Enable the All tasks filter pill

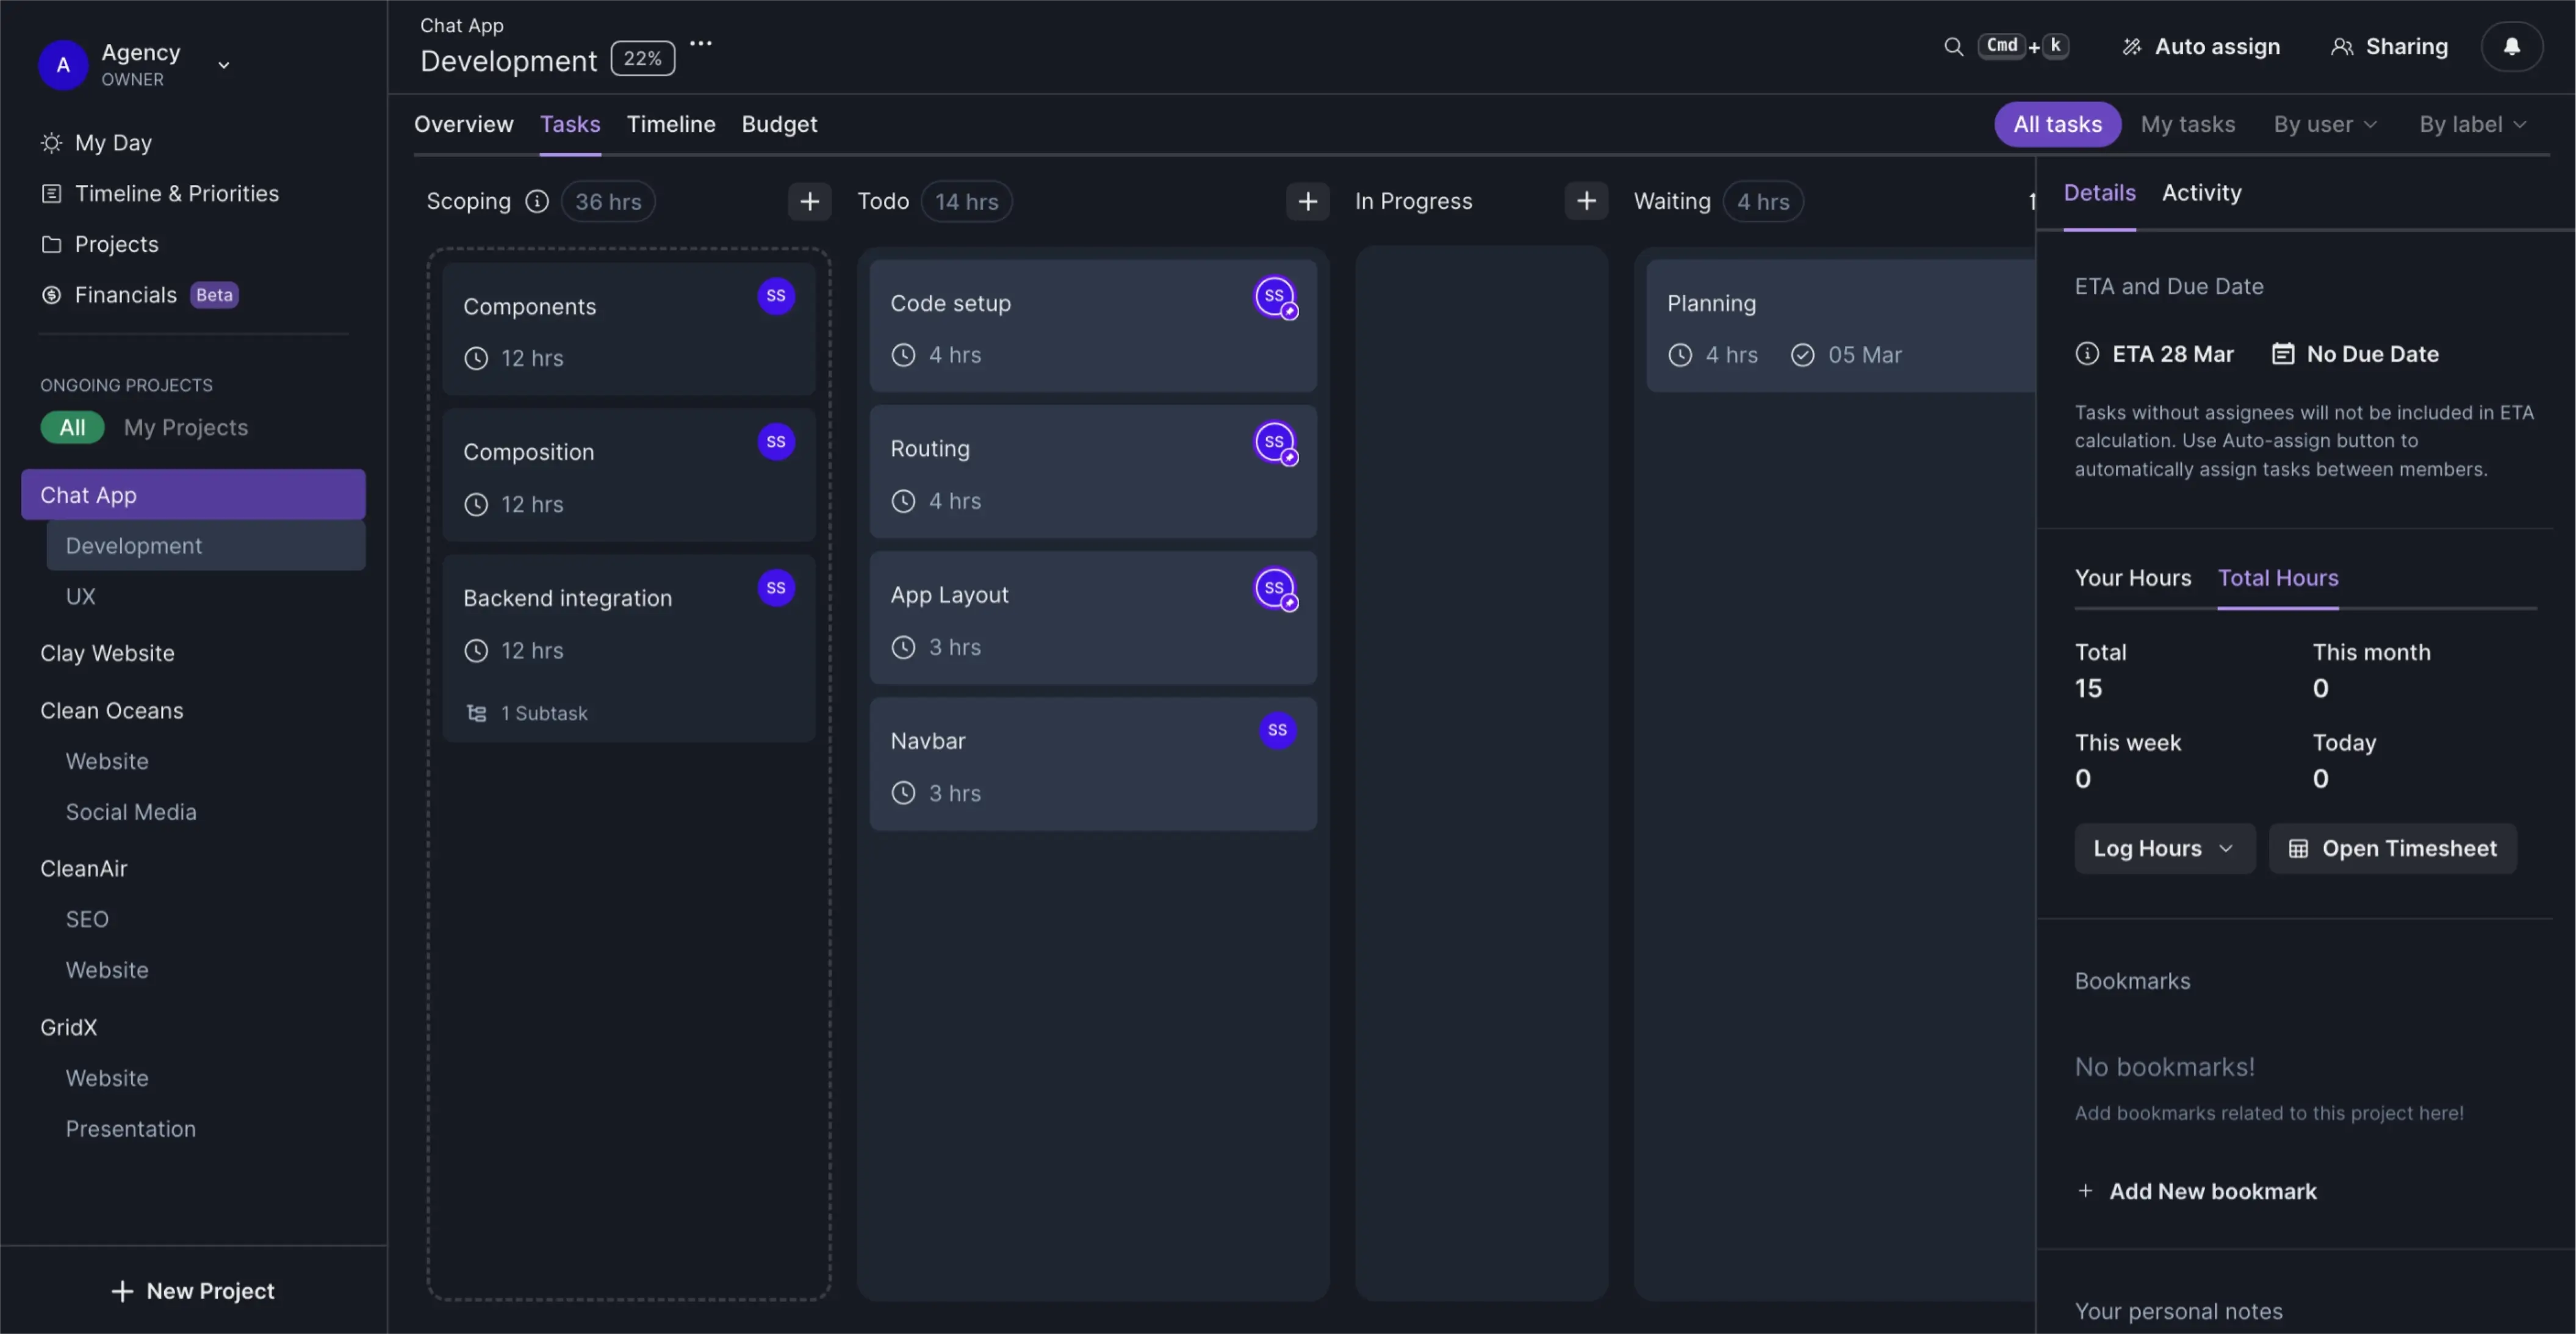2056,124
